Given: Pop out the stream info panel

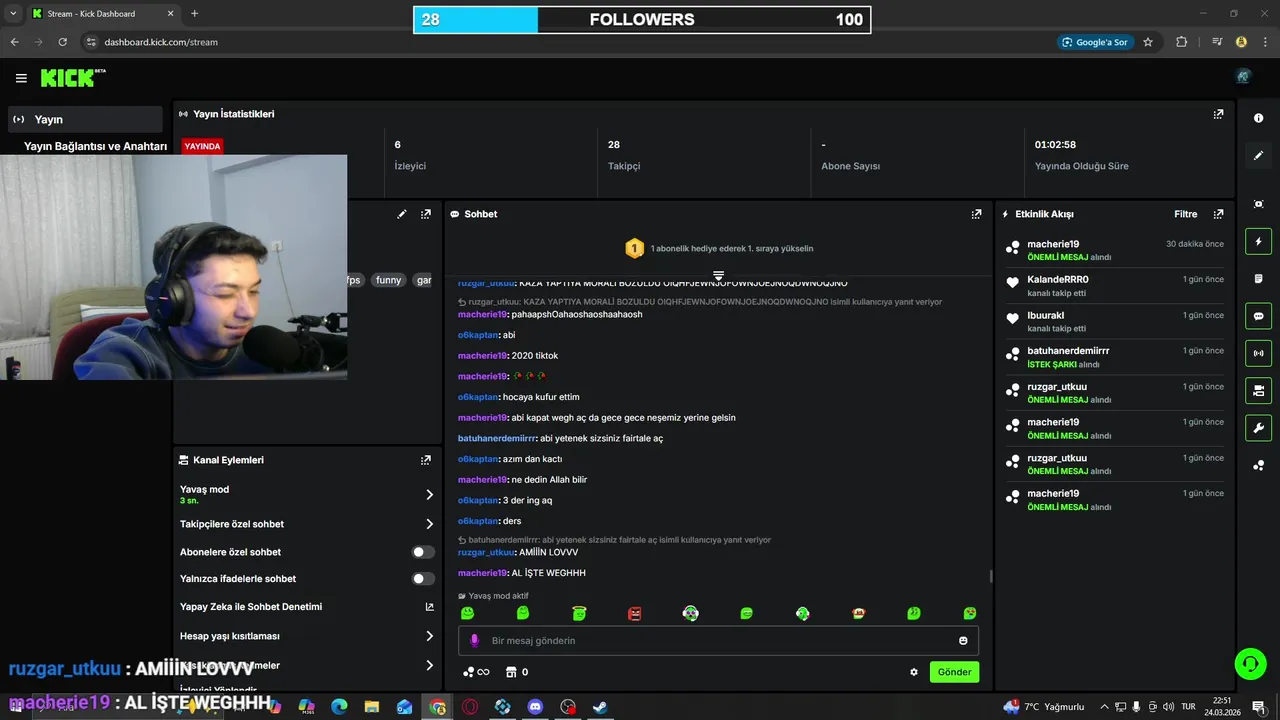Looking at the screenshot, I should click(426, 214).
